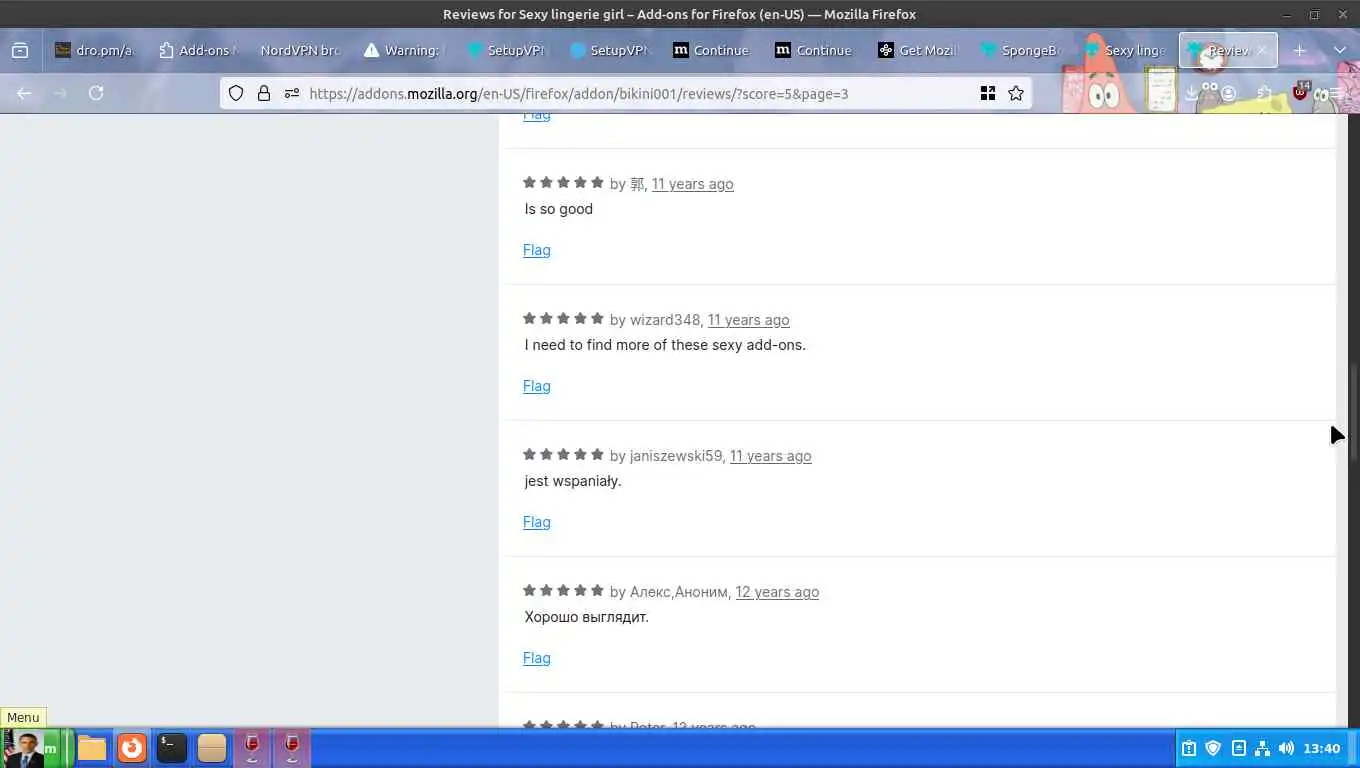Image resolution: width=1360 pixels, height=768 pixels.
Task: Switch to the Get Mozilla tab
Action: click(916, 50)
